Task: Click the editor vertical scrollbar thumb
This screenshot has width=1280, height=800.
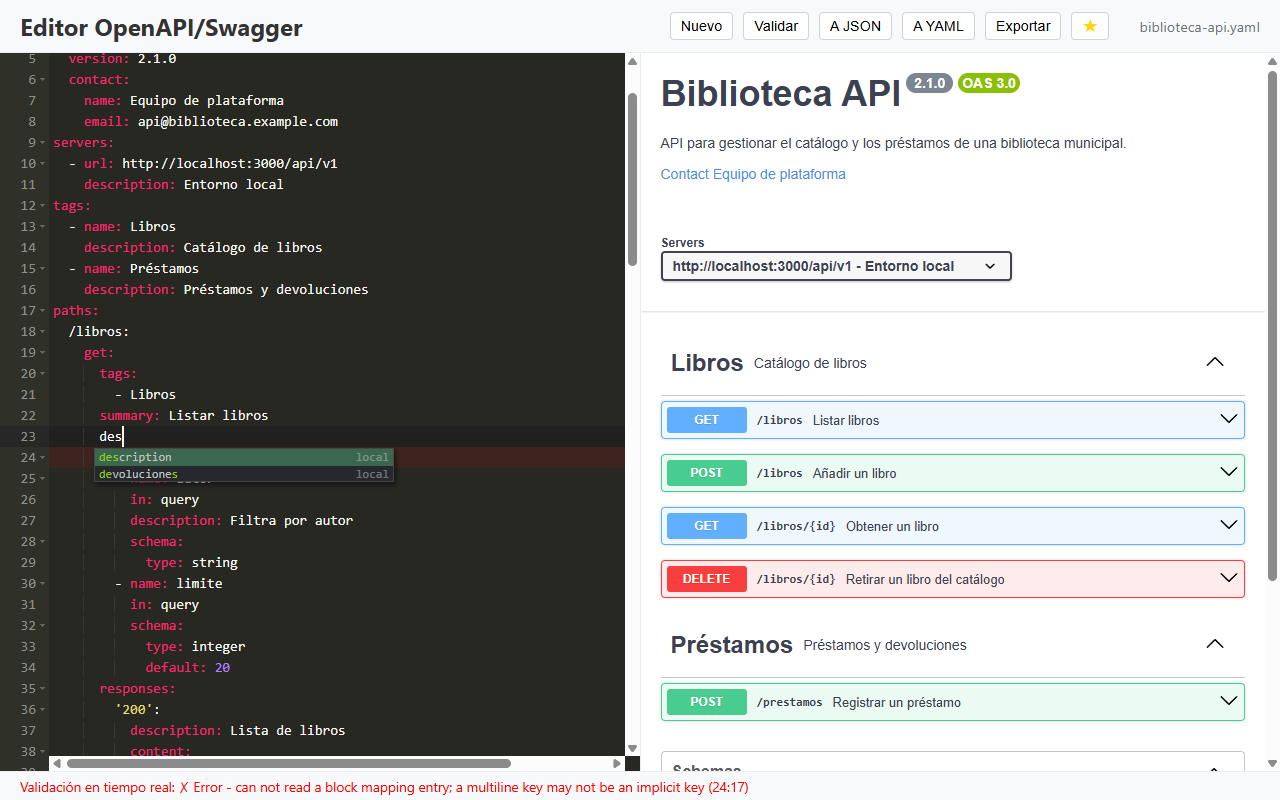Action: (x=632, y=179)
